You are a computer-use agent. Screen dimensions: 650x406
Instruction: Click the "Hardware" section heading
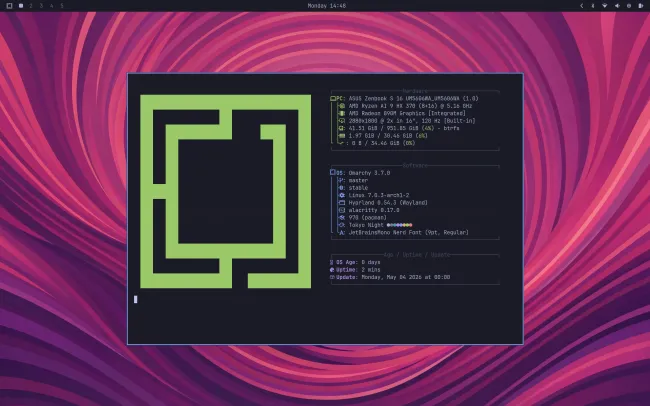tap(415, 91)
